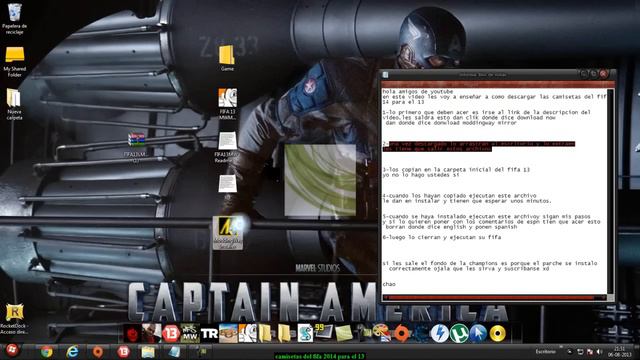Select the FIFA13MW WinRAR archive on desktop
Viewport: 640px width, 360px height.
(136, 147)
